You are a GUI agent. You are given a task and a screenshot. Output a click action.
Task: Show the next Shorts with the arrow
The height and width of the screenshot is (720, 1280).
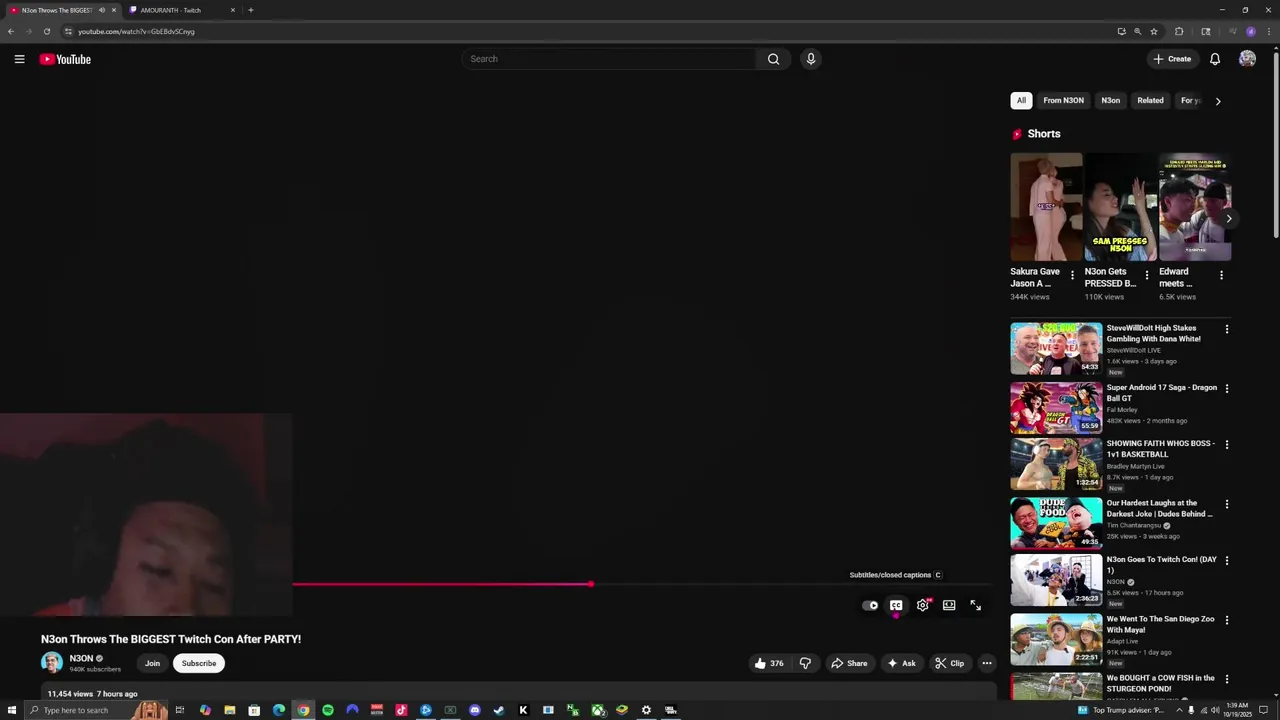[1228, 219]
